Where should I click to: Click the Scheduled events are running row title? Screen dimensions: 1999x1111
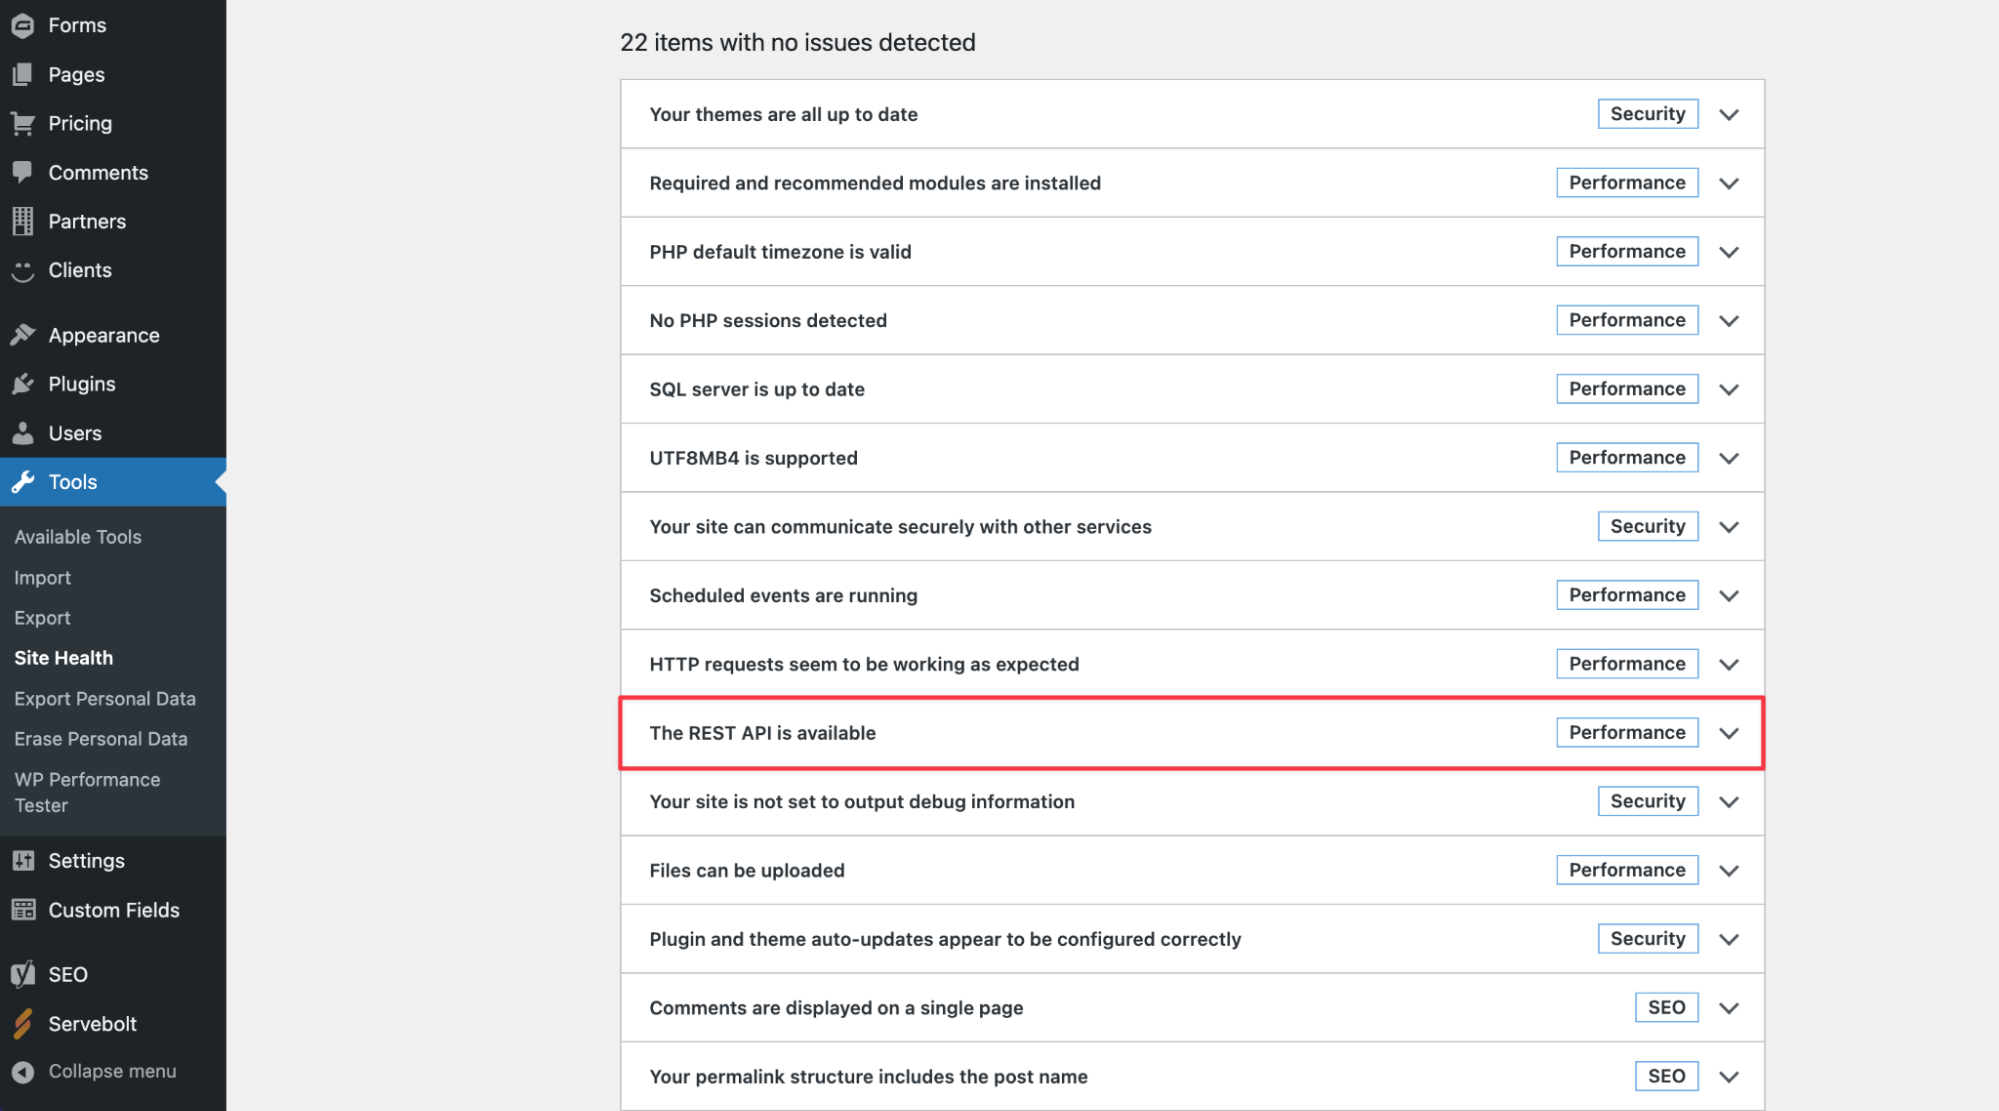(783, 596)
